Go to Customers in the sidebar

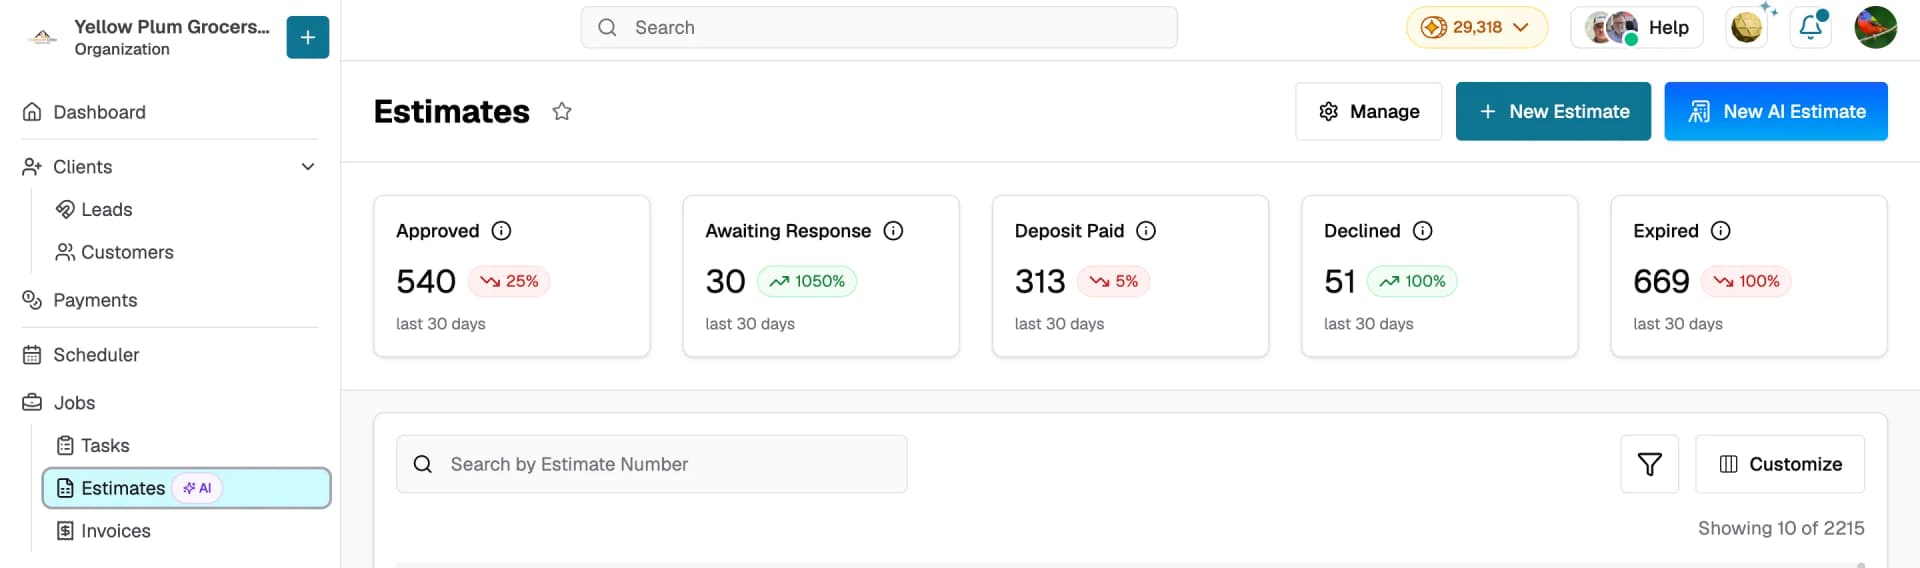click(x=127, y=252)
